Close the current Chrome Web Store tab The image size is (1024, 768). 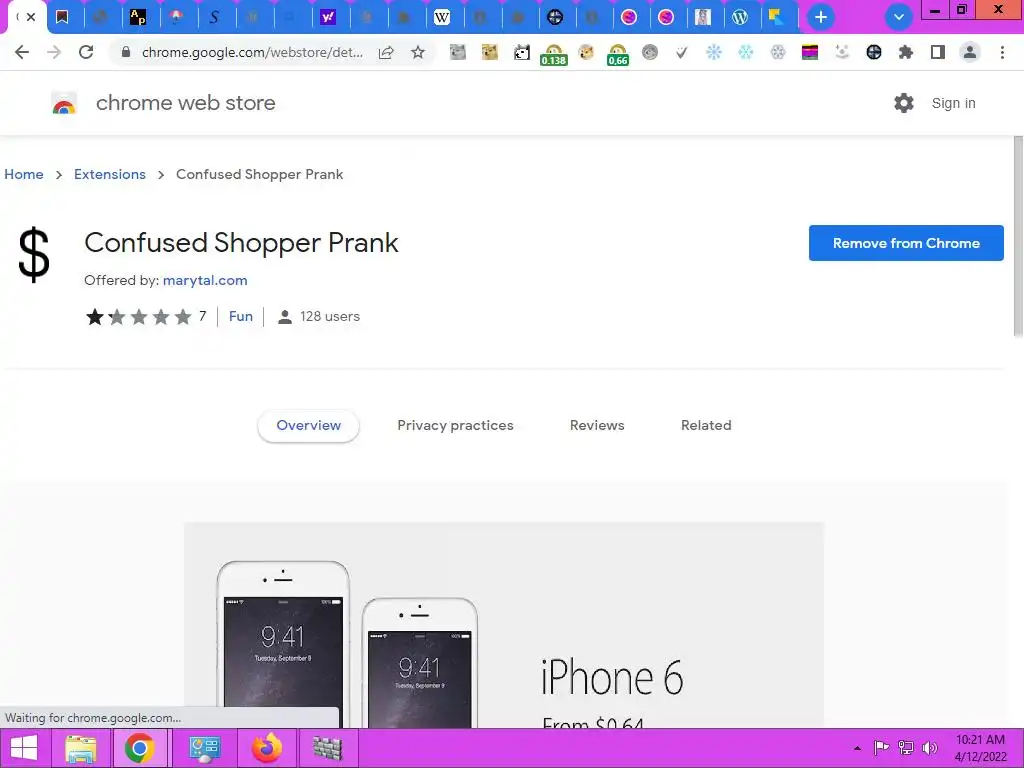(x=31, y=17)
